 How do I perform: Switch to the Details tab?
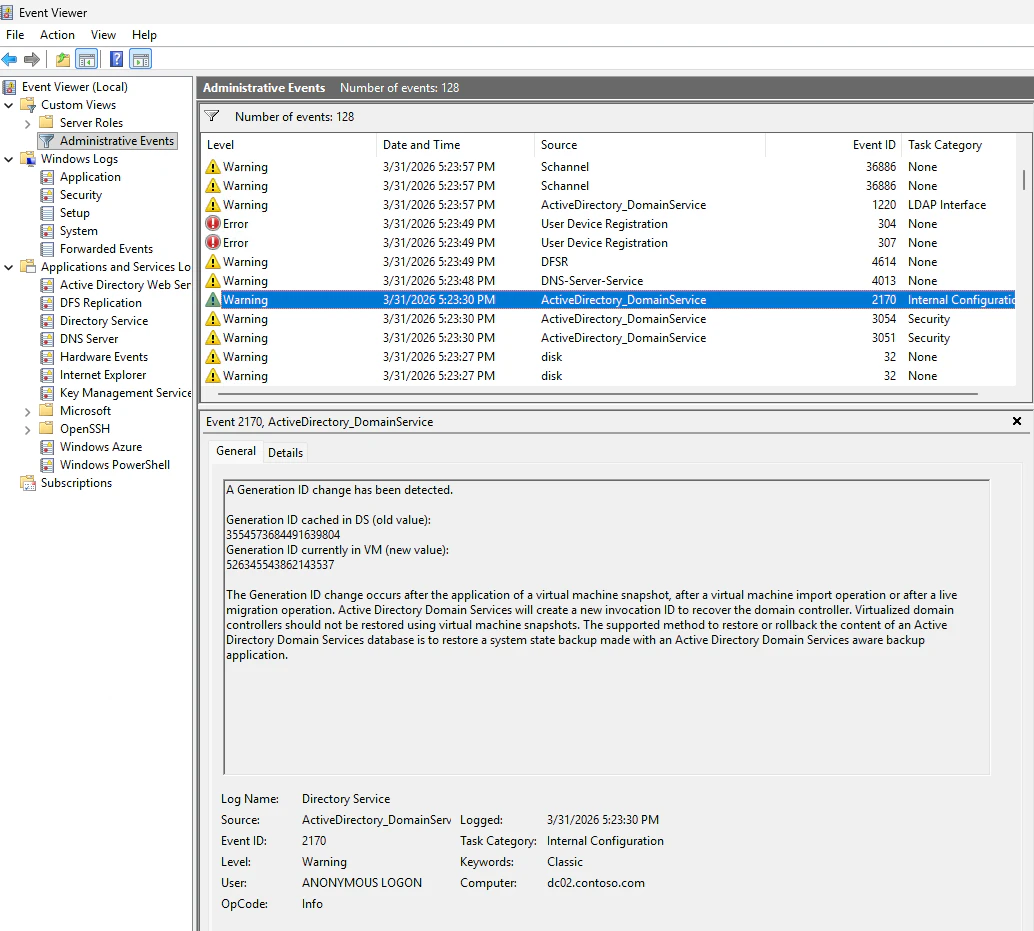286,453
